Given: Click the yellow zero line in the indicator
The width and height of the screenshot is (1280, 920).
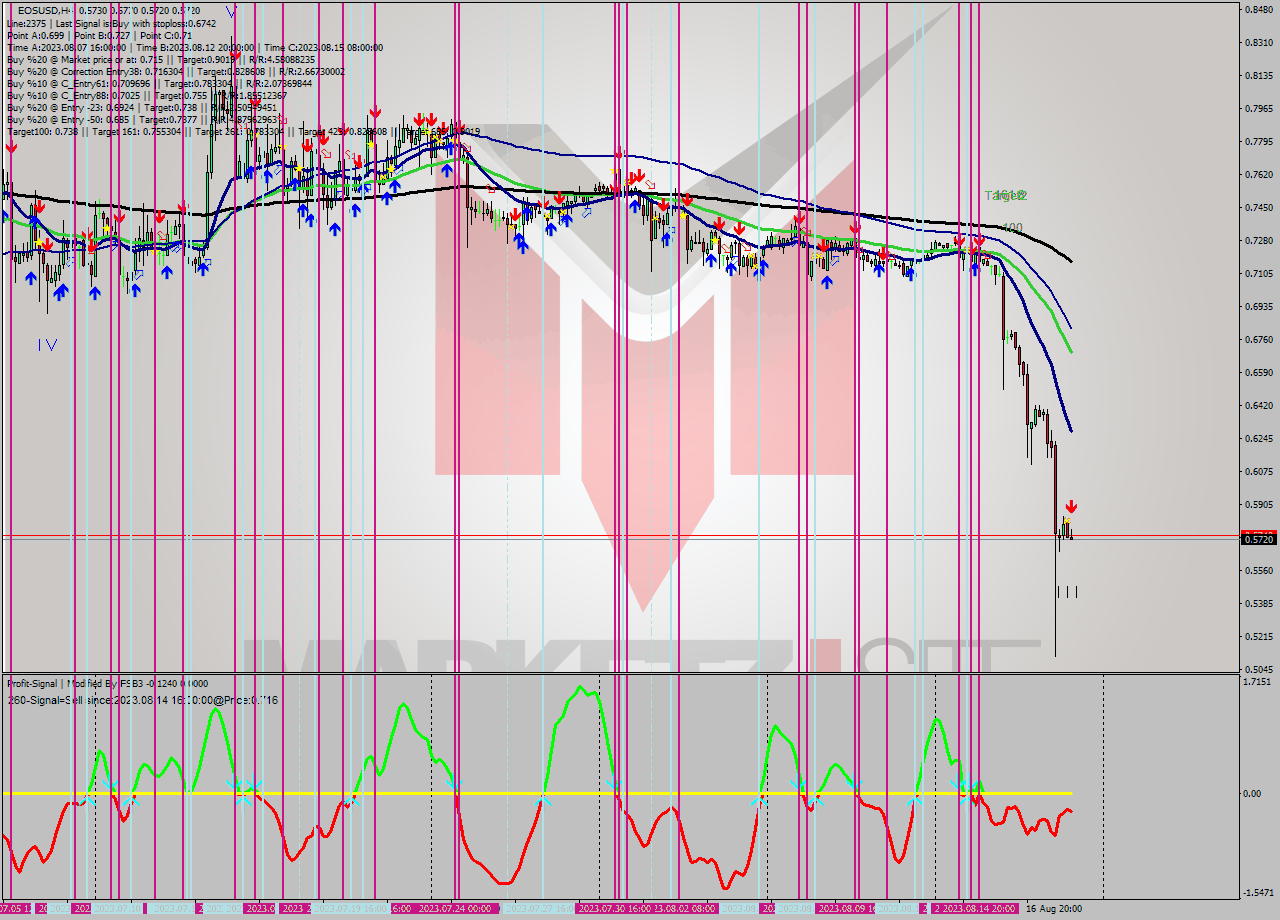Looking at the screenshot, I should coord(536,794).
